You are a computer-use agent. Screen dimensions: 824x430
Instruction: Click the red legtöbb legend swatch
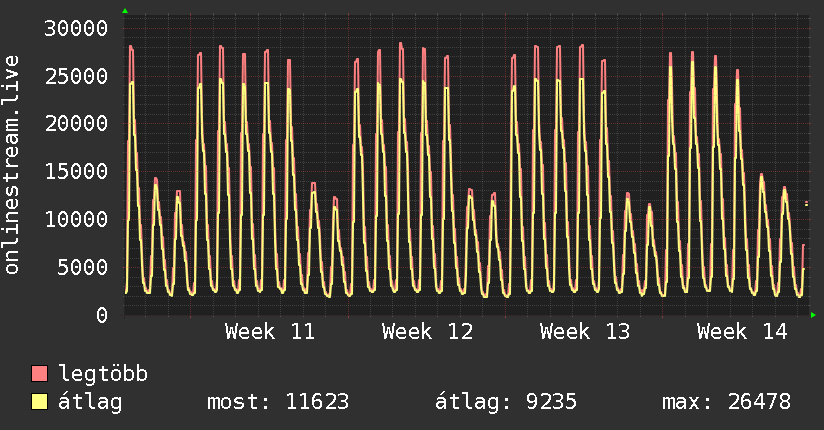(40, 375)
